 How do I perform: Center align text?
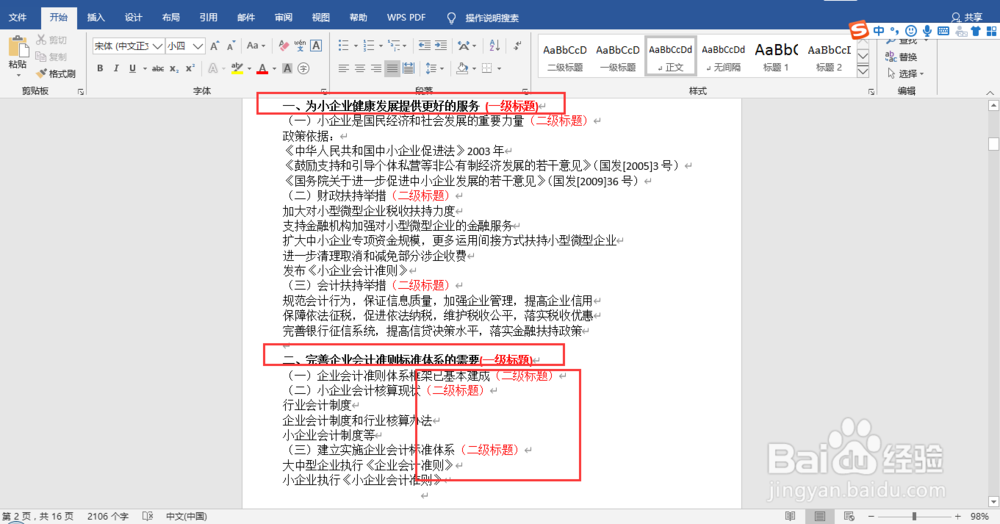coord(360,68)
